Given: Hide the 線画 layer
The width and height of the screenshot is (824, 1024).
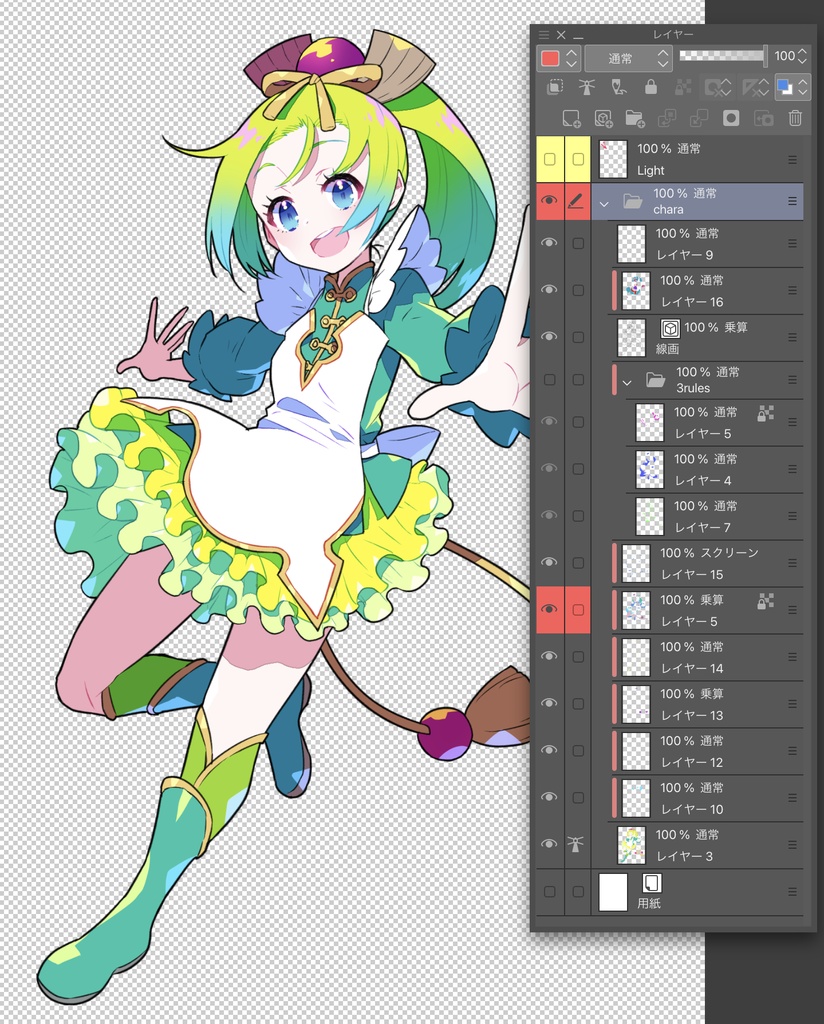Looking at the screenshot, I should point(549,337).
